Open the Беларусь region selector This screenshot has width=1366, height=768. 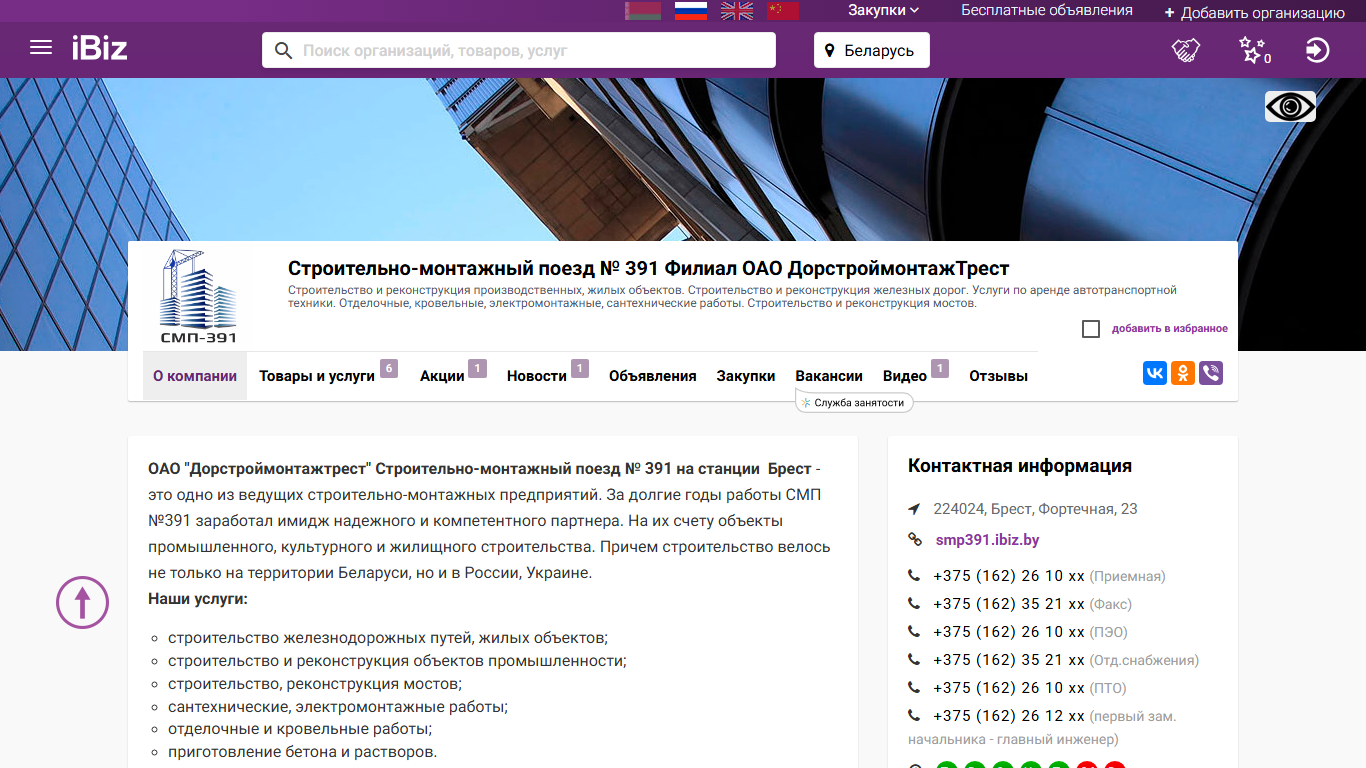[x=872, y=50]
